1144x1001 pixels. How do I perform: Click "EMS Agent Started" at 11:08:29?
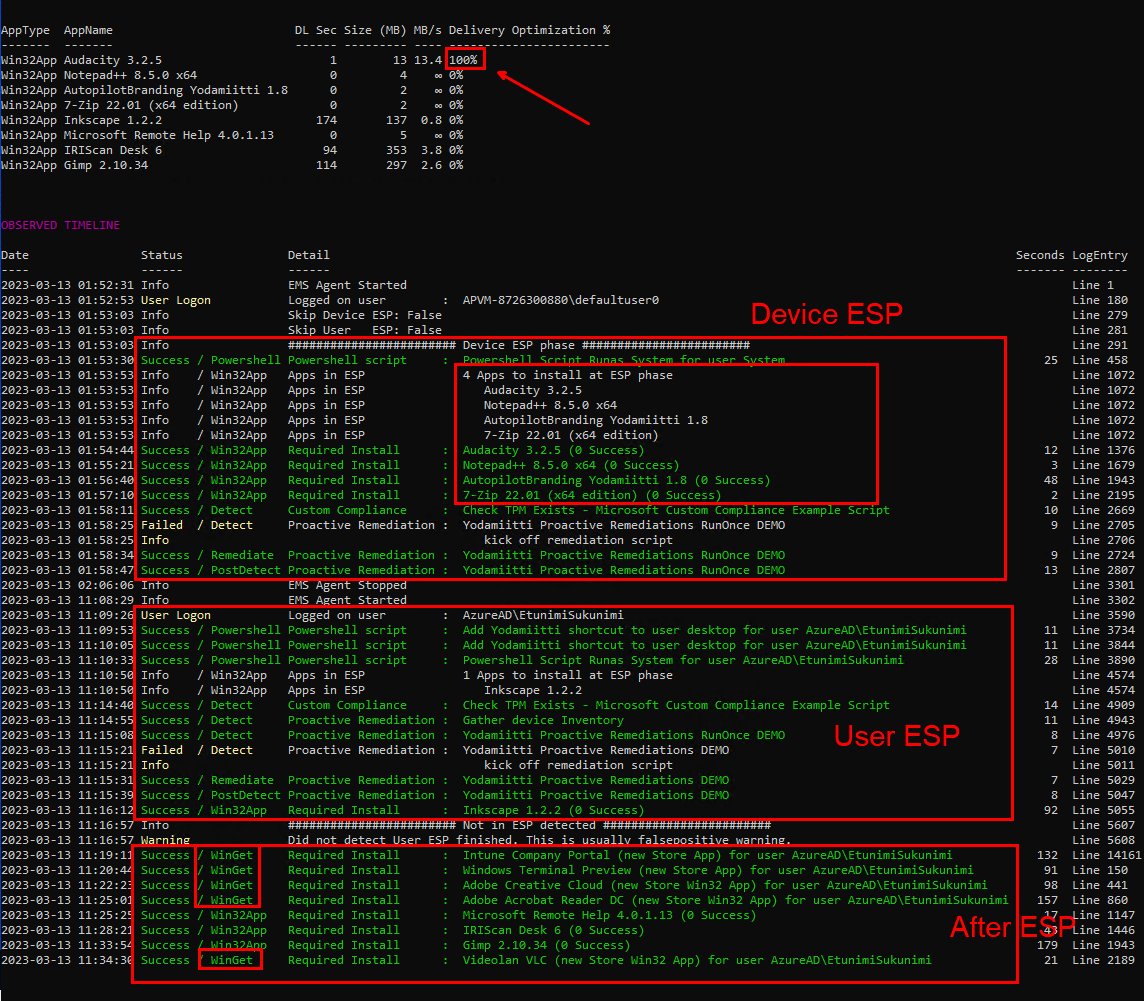pos(347,600)
